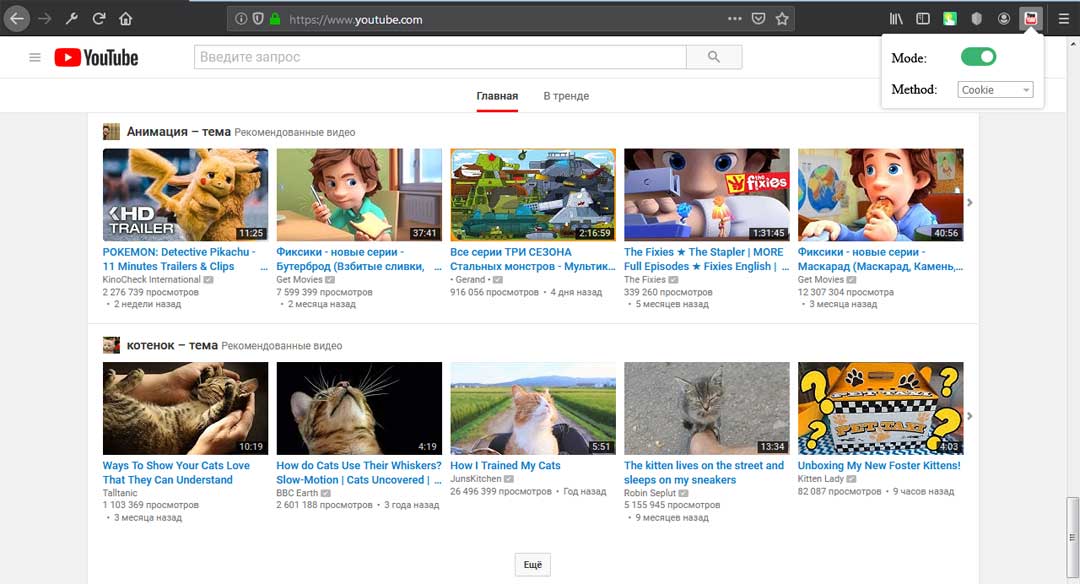
Task: Click the Ещё button
Action: click(x=532, y=565)
